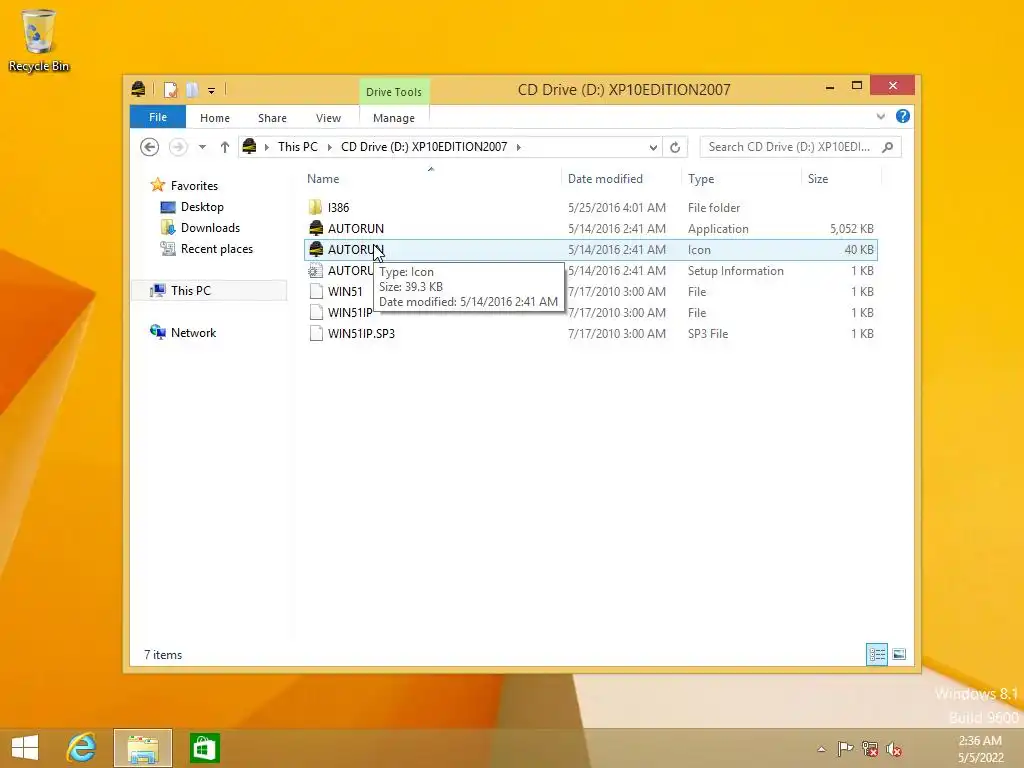Sort by Date modified column header
Image resolution: width=1024 pixels, height=768 pixels.
605,179
